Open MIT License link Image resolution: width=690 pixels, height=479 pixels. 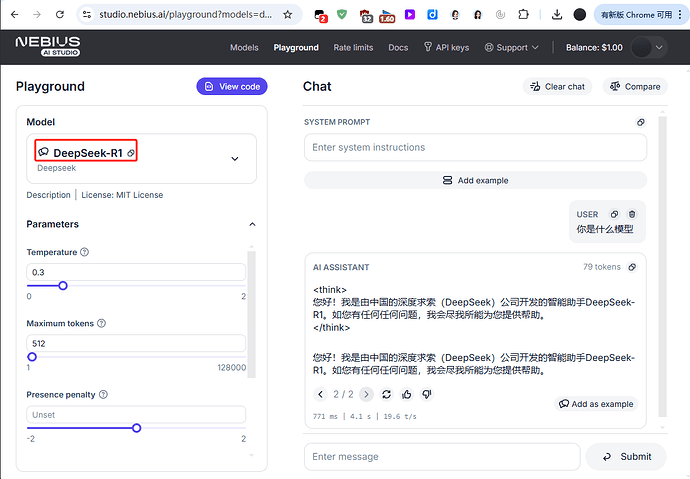tap(122, 195)
